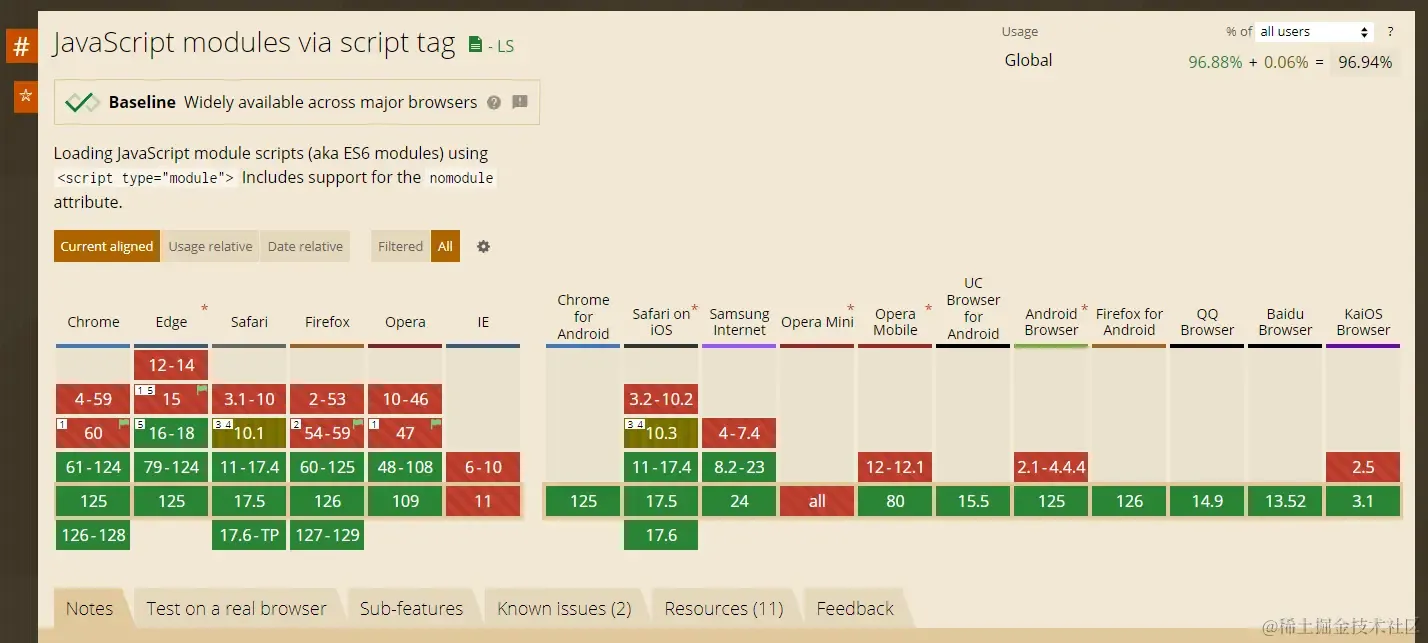
Task: Click Samsung Internet 4-7.4 cell
Action: point(739,433)
